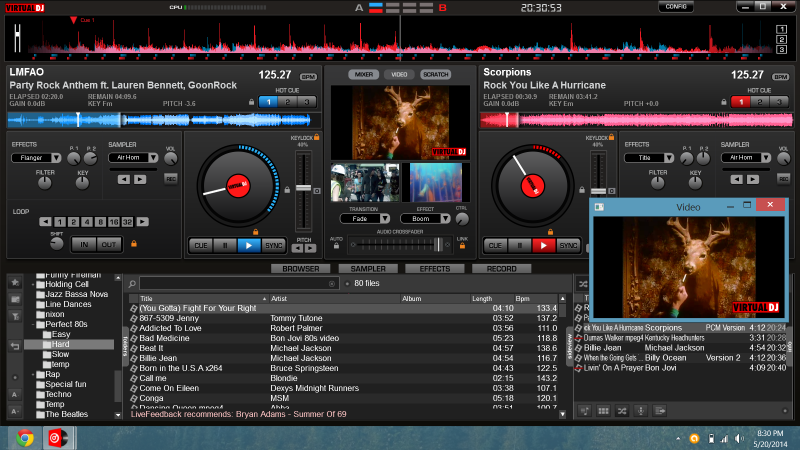
Task: Click the favorites star sidebar icon
Action: pyautogui.click(x=15, y=282)
